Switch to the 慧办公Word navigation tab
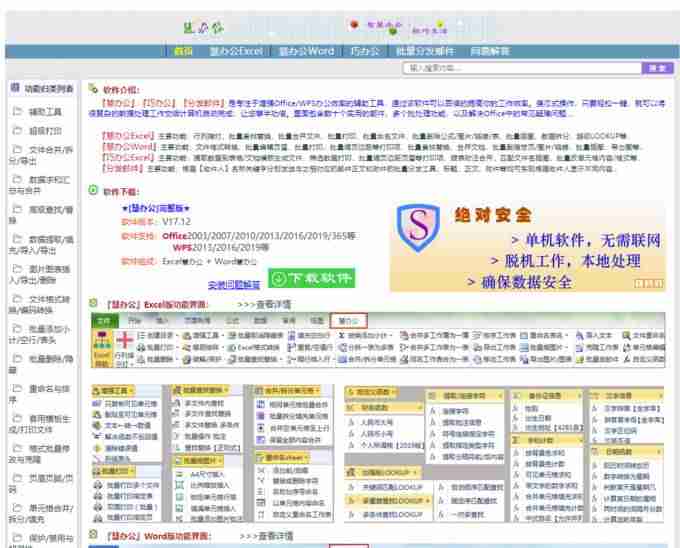 pyautogui.click(x=306, y=51)
